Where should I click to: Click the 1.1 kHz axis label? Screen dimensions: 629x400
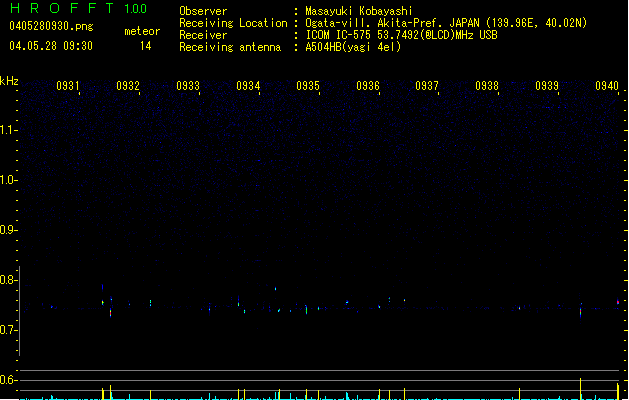pyautogui.click(x=8, y=130)
